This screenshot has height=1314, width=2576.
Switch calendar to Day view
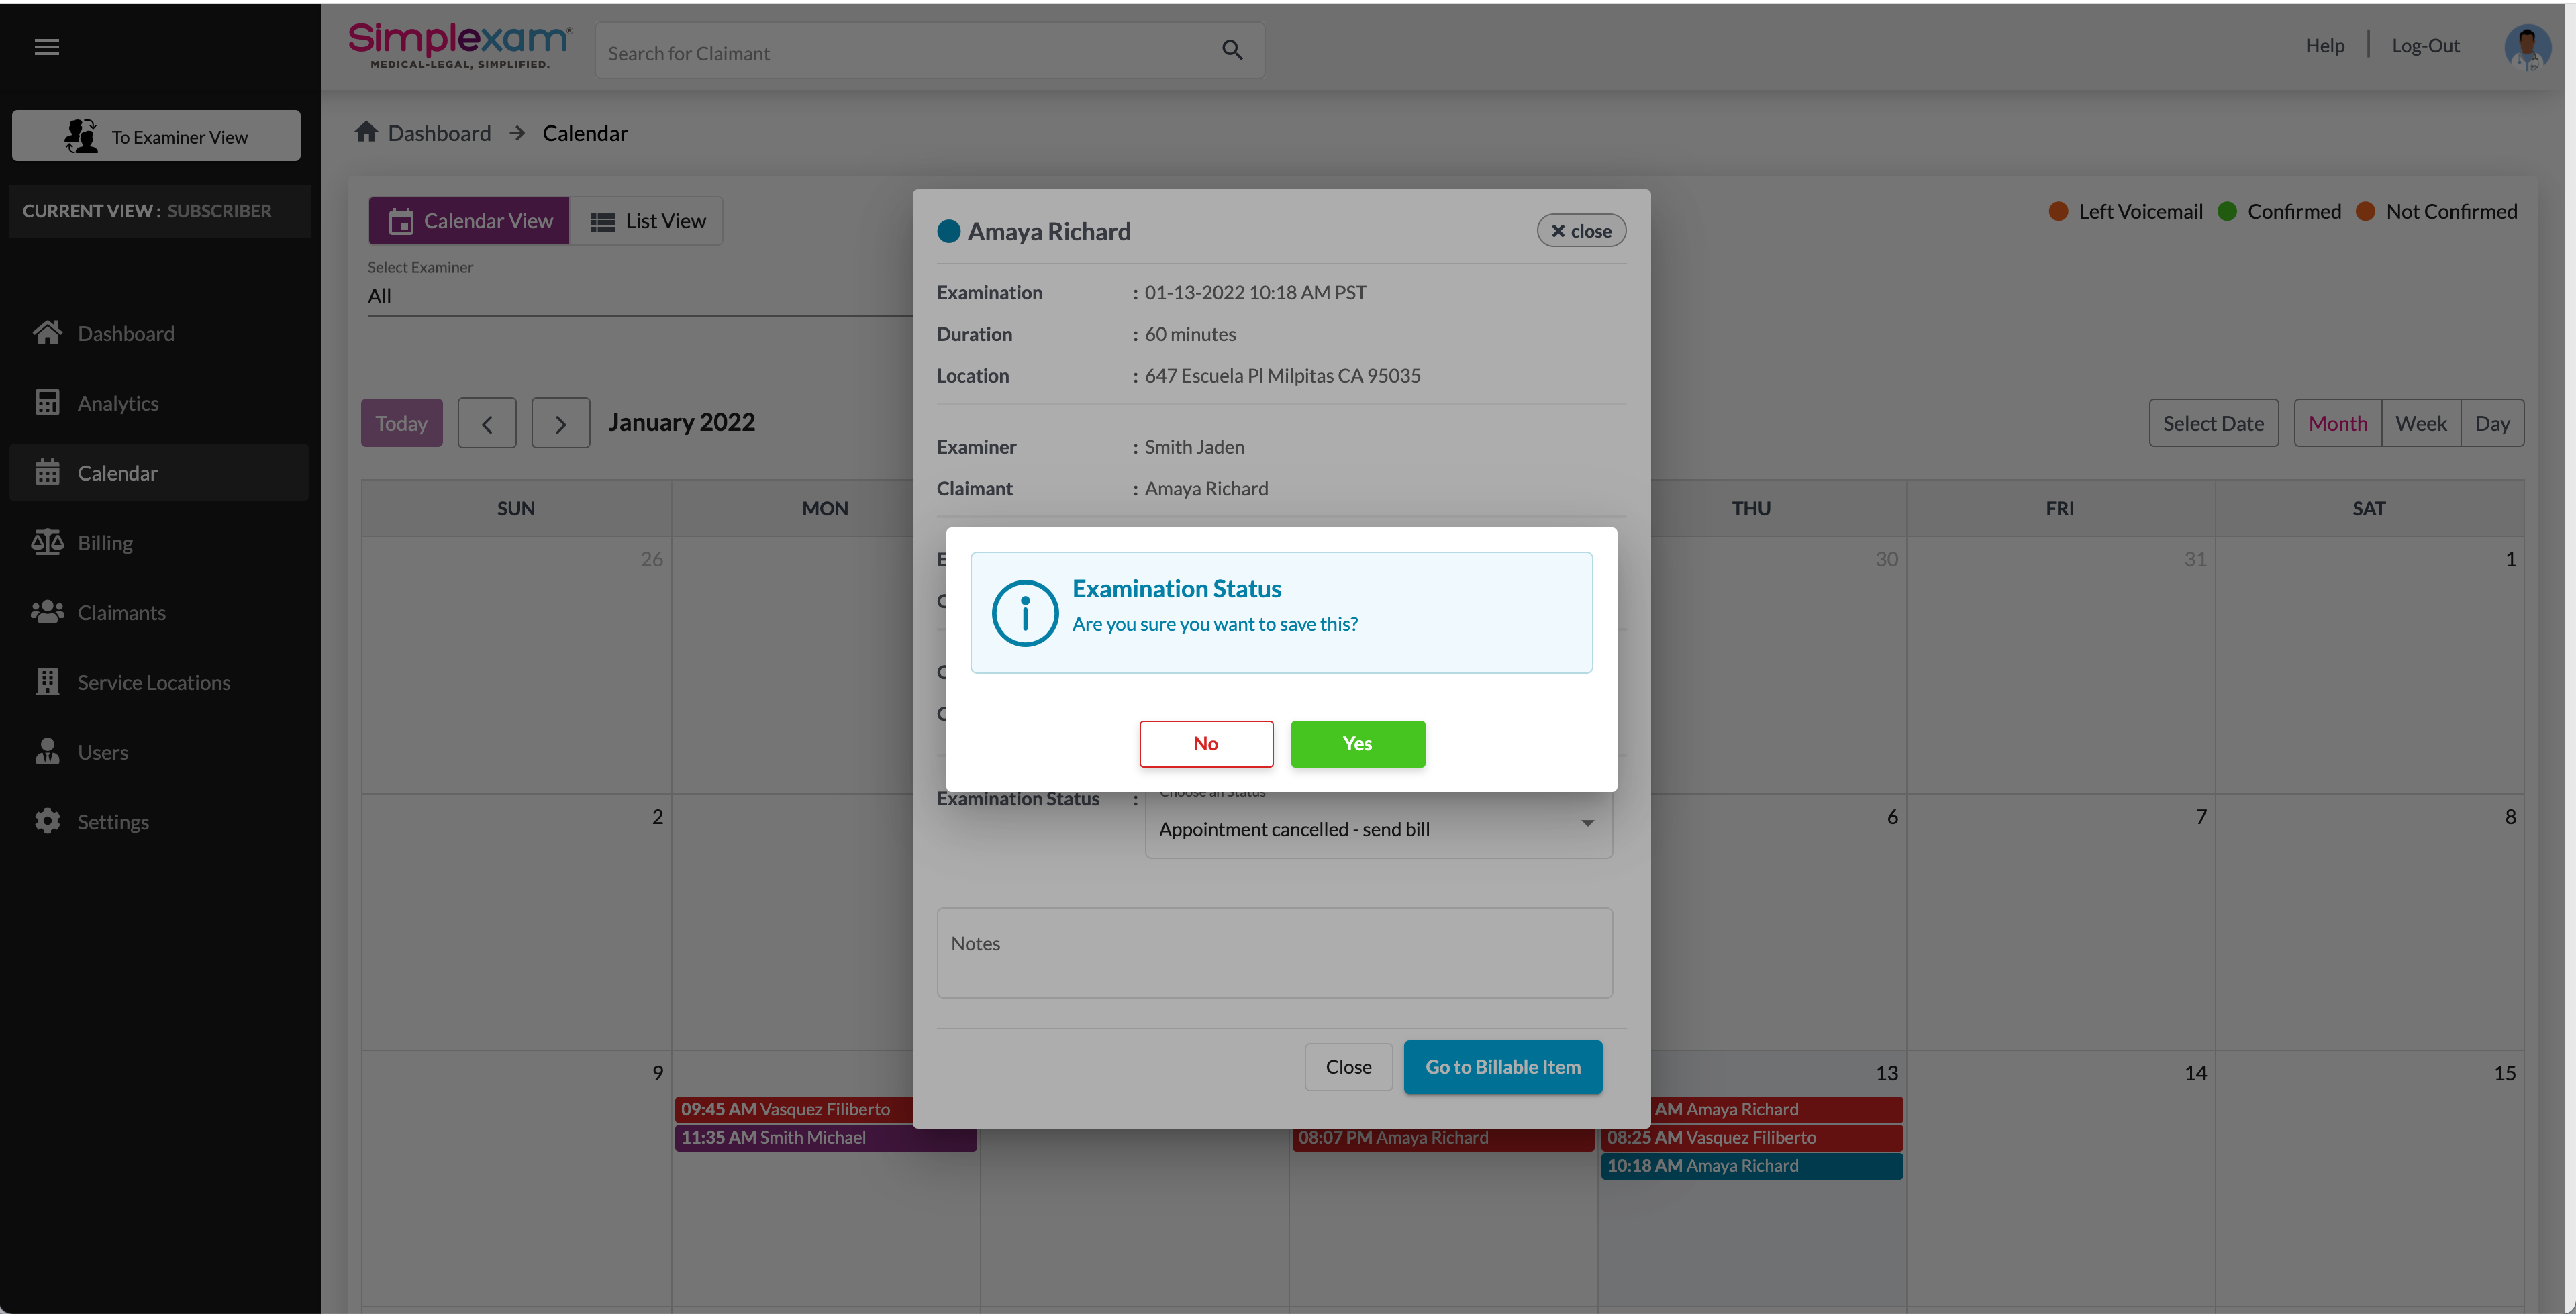[2492, 423]
